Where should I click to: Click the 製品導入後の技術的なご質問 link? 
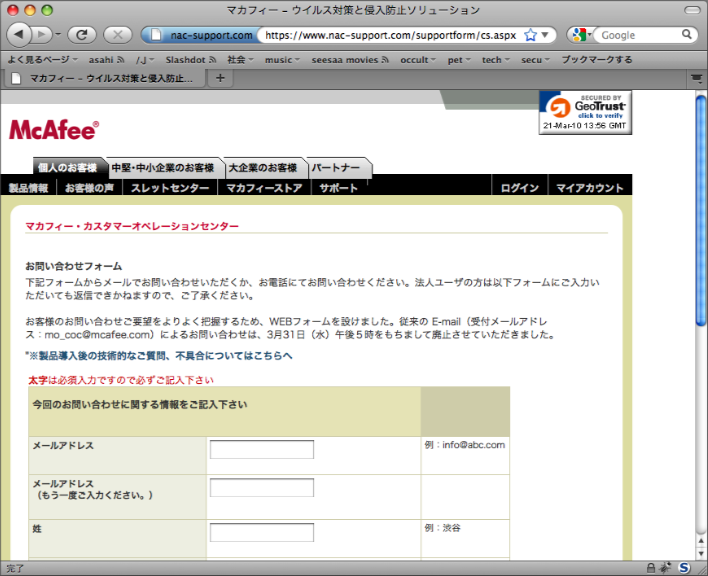click(x=161, y=356)
